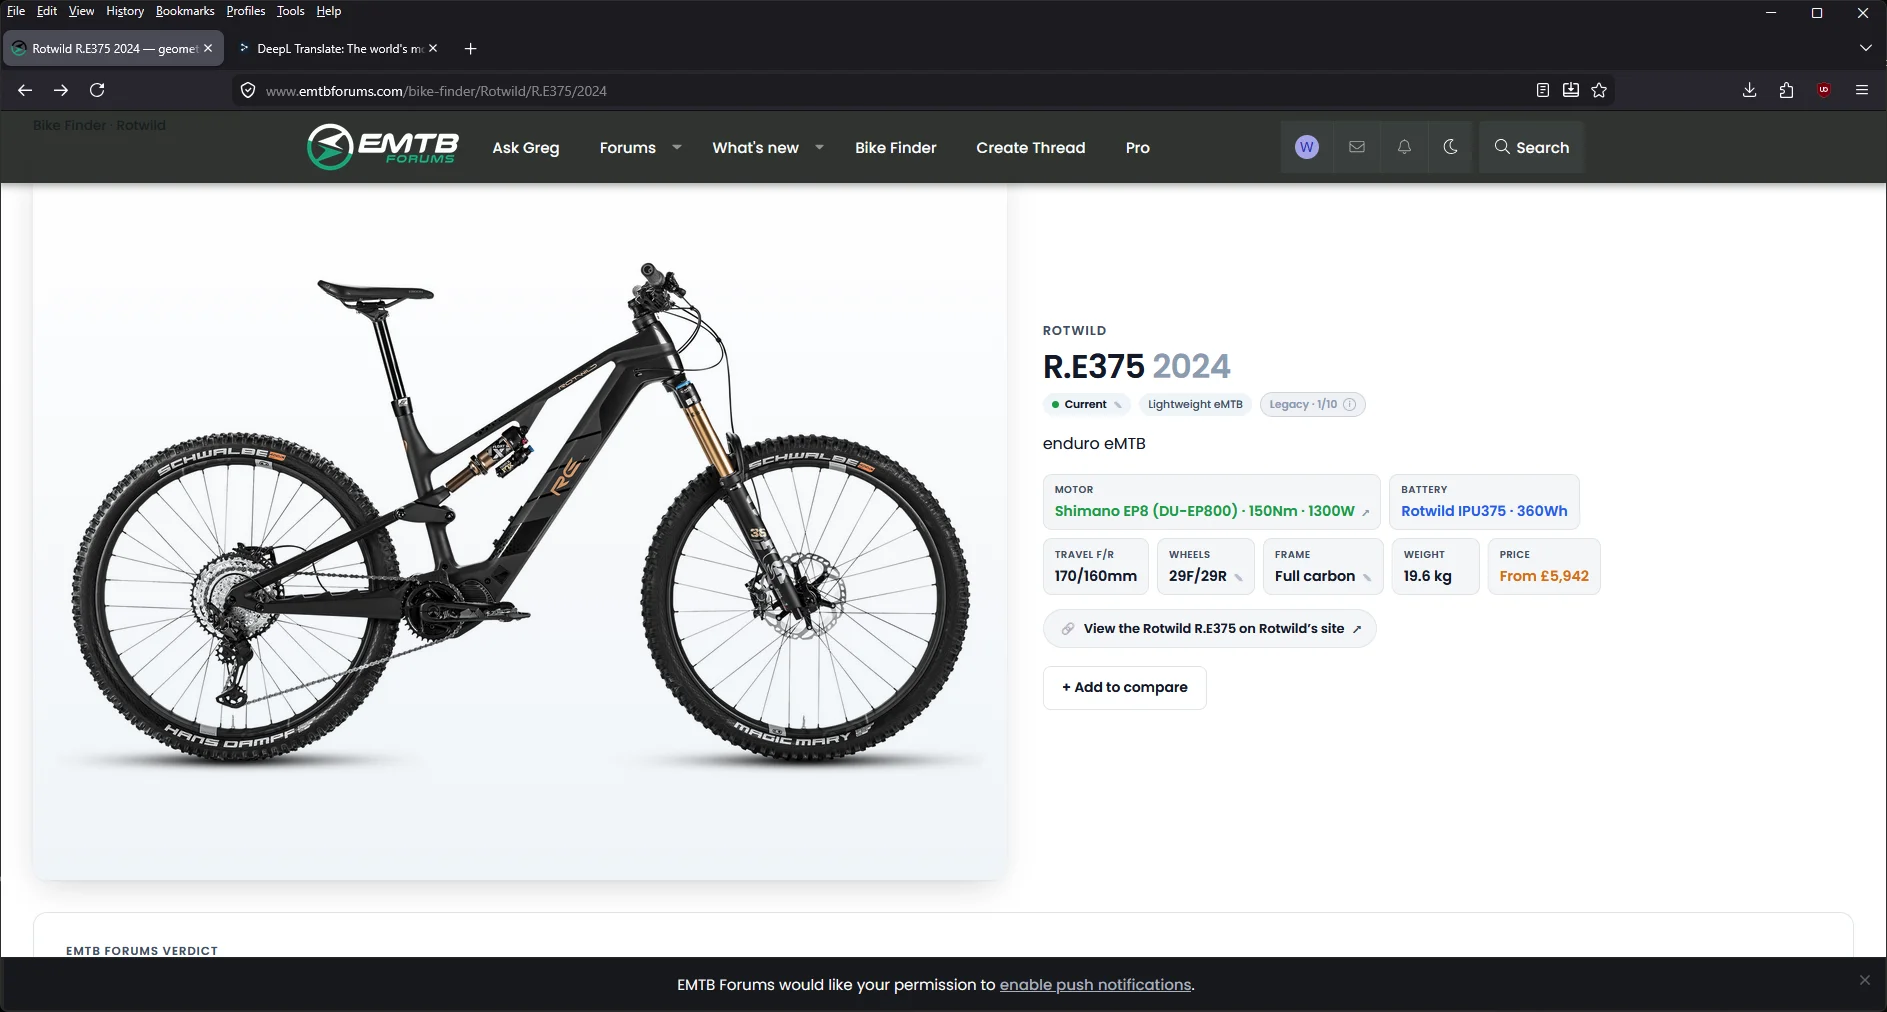Open the Pro page link
Screen dimensions: 1887x1012
click(1138, 147)
